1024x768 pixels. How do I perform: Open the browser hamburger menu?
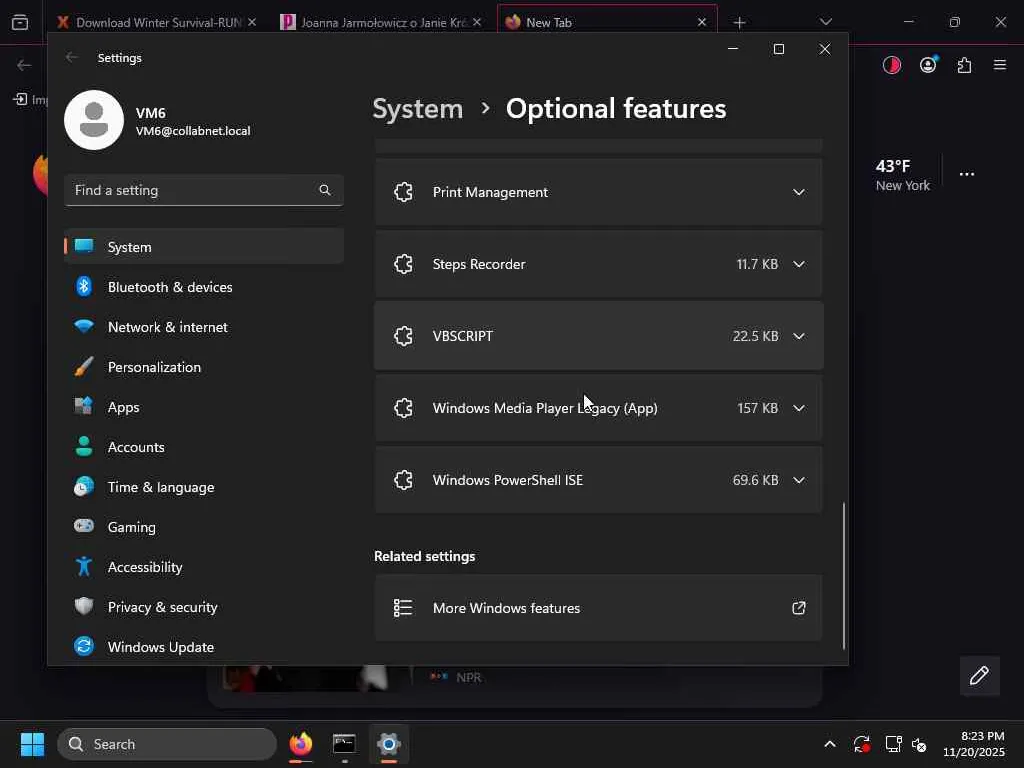pos(1000,65)
